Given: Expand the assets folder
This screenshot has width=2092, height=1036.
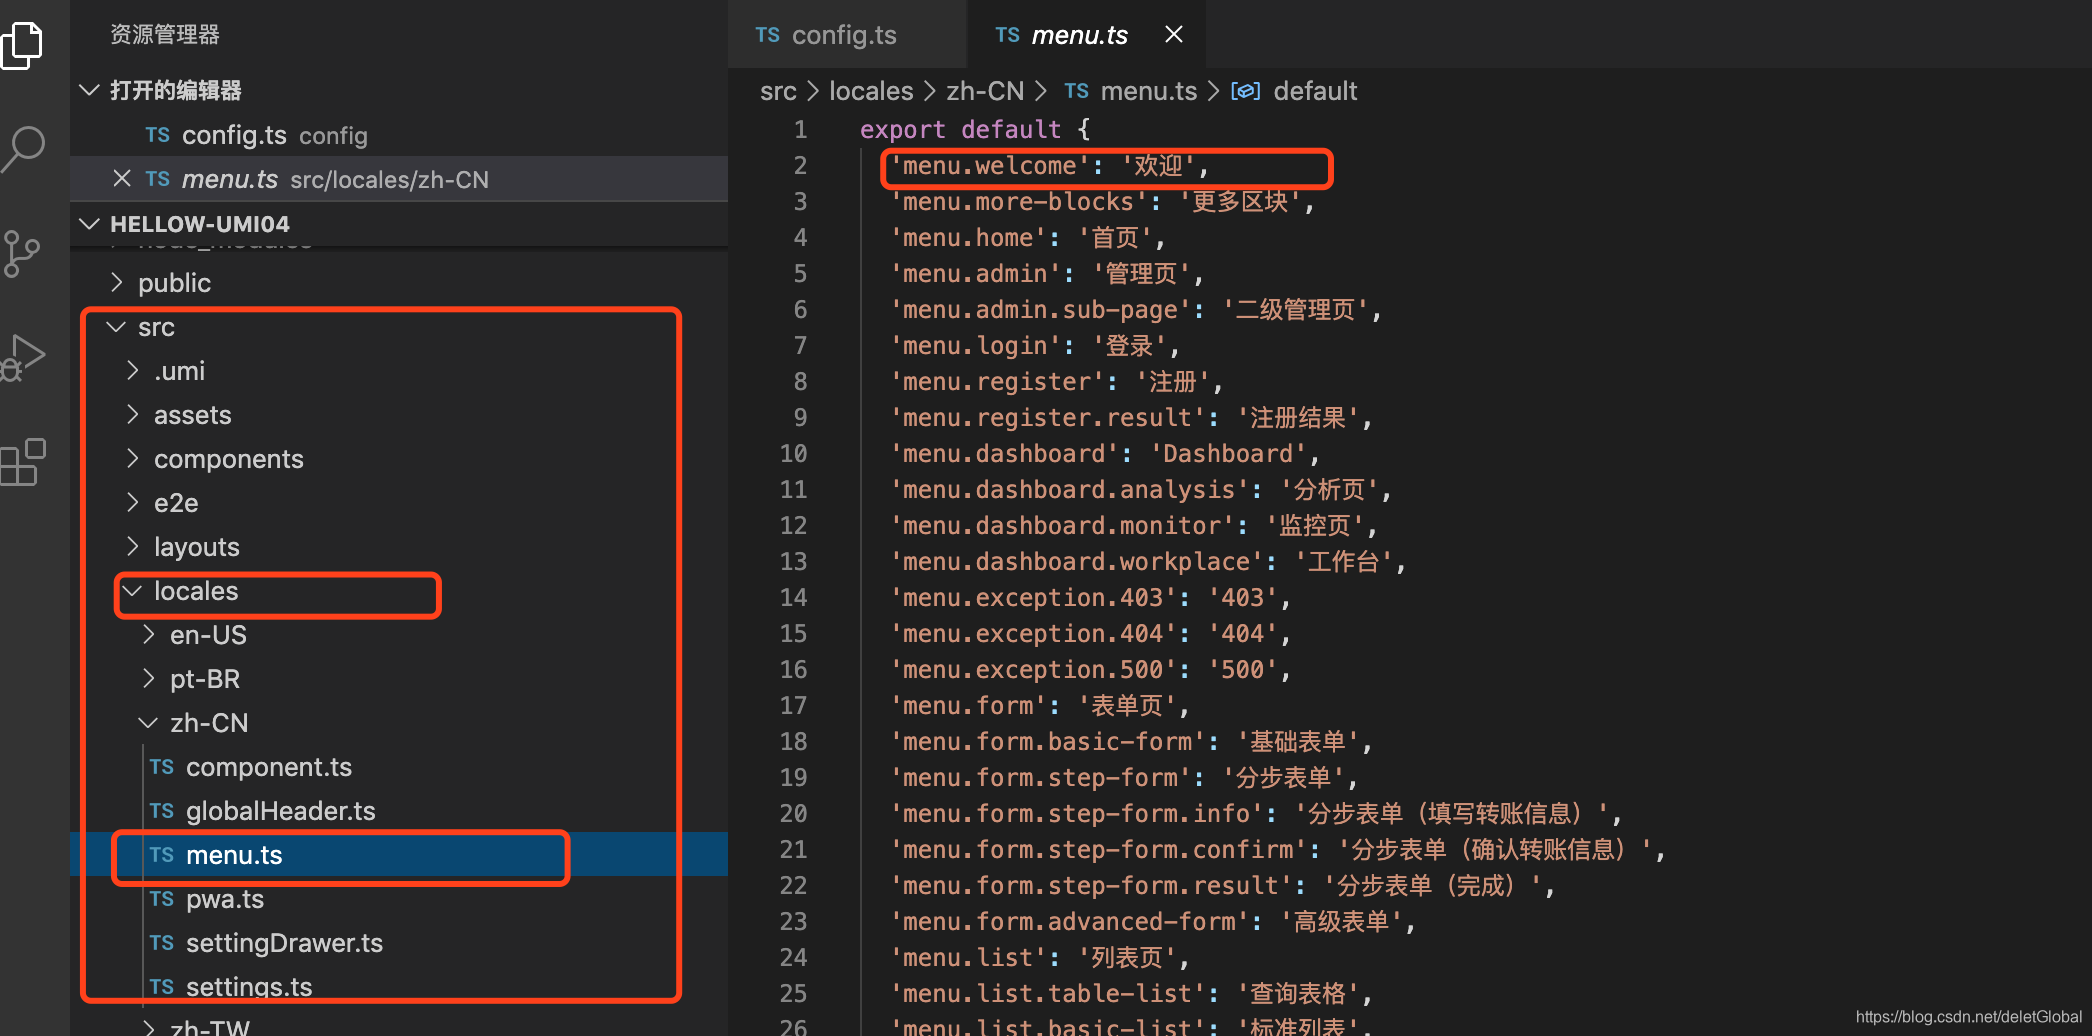Looking at the screenshot, I should click(x=132, y=415).
